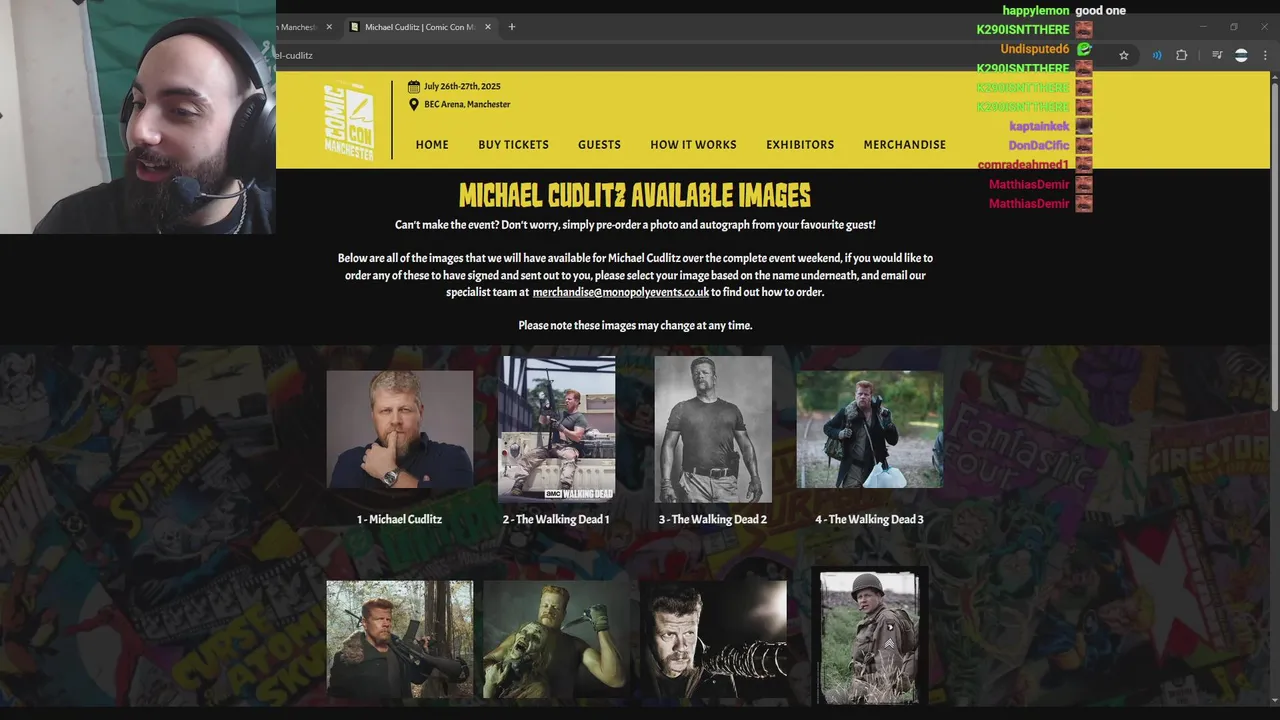Open the browser profile avatar
This screenshot has width=1280, height=720.
point(1241,56)
